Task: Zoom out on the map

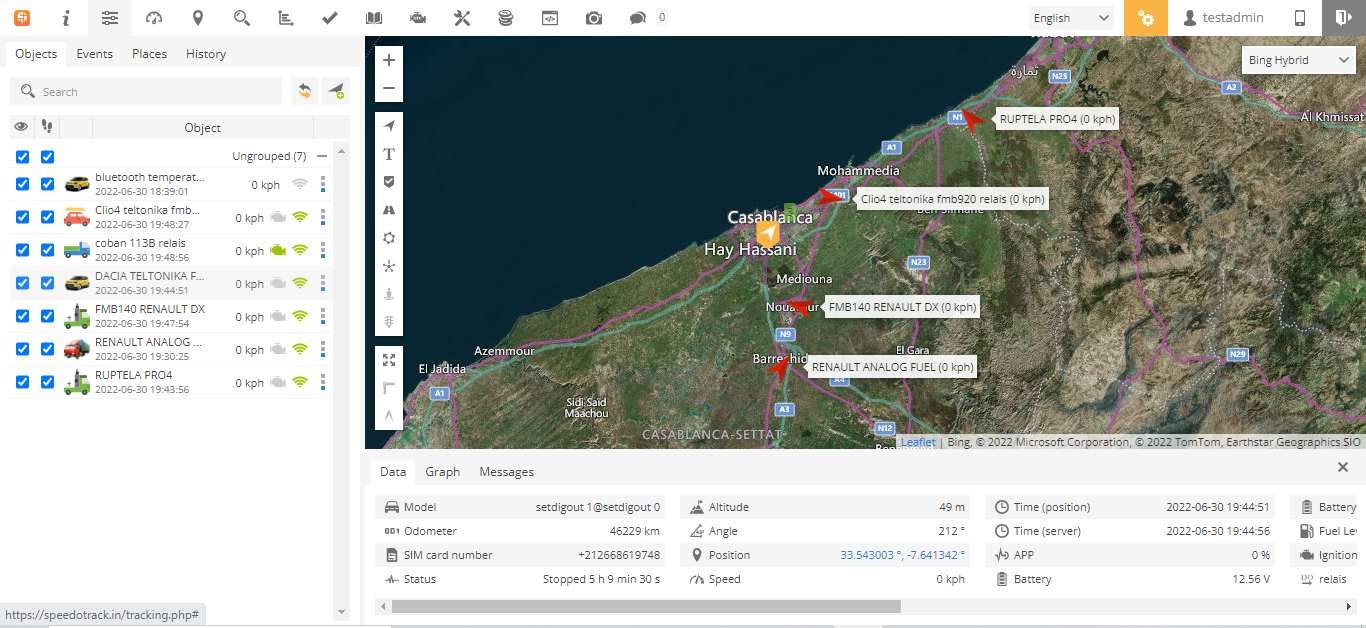Action: coord(389,88)
